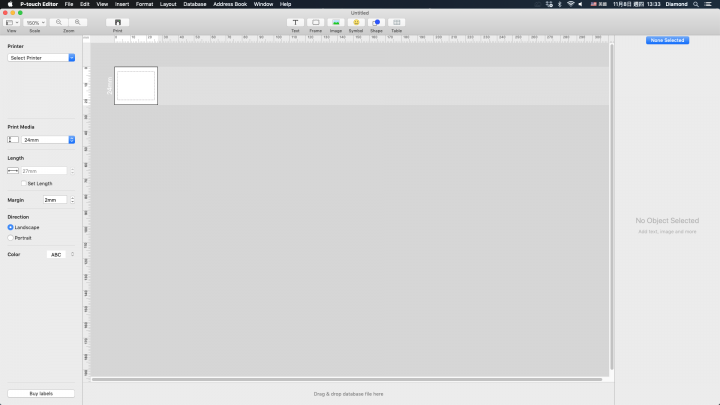Open the Address Book menu
Screen dimensions: 720x405
coord(230,4)
